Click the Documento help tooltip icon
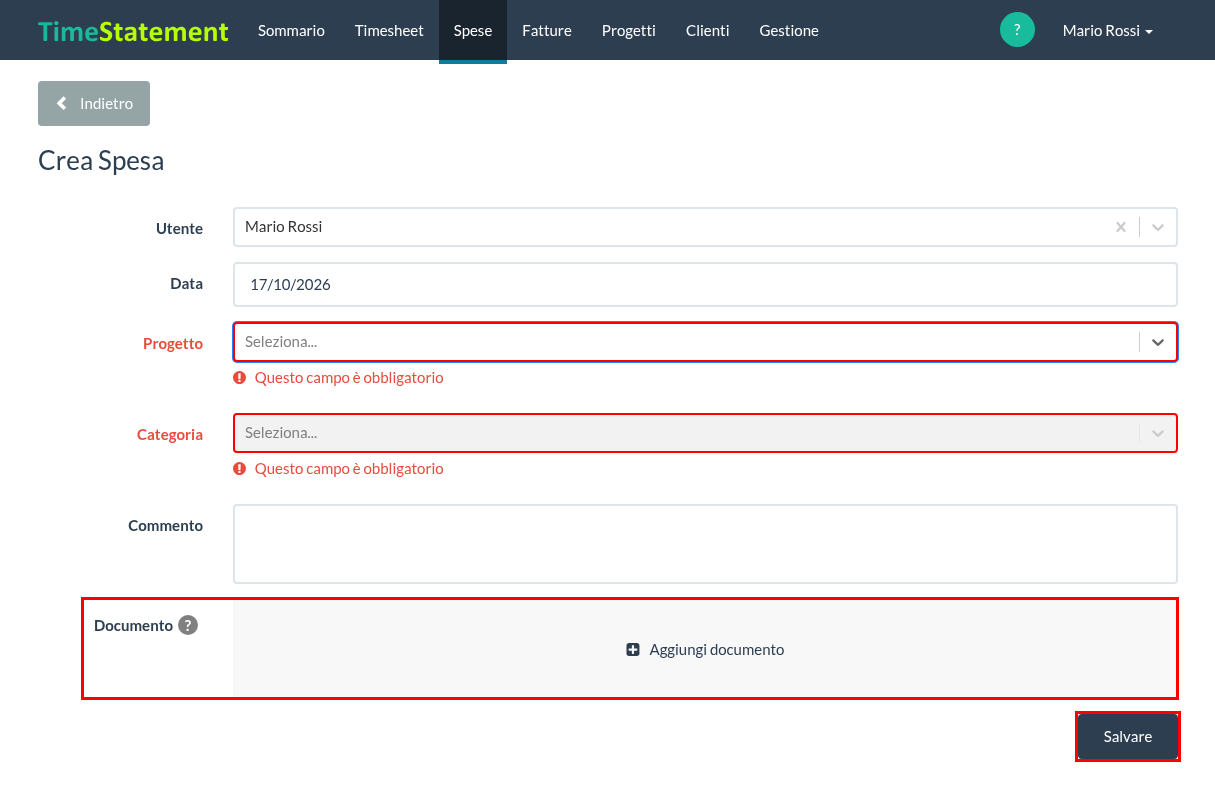Image resolution: width=1215 pixels, height=793 pixels. point(188,625)
